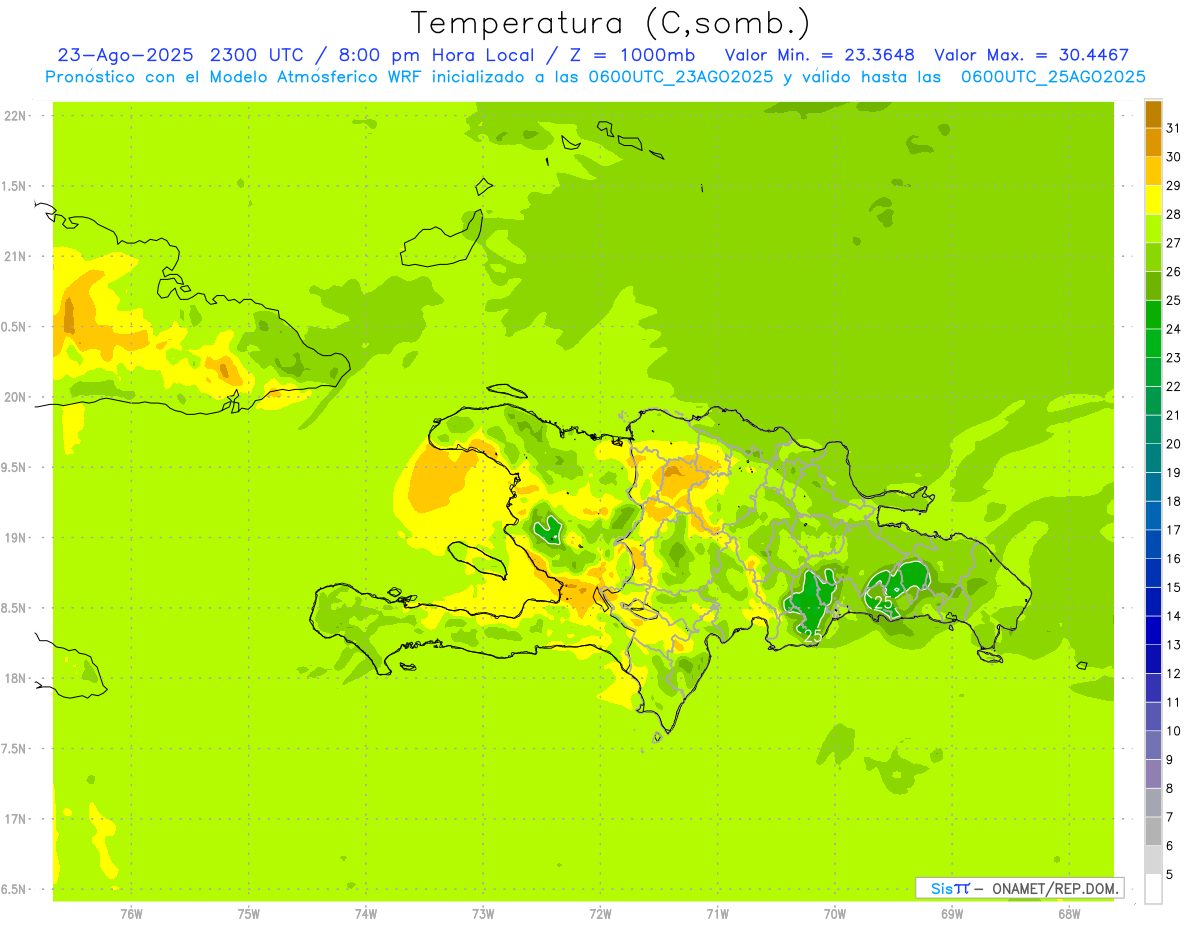Image resolution: width=1200 pixels, height=927 pixels.
Task: Click the legend value "28"
Action: (1173, 214)
